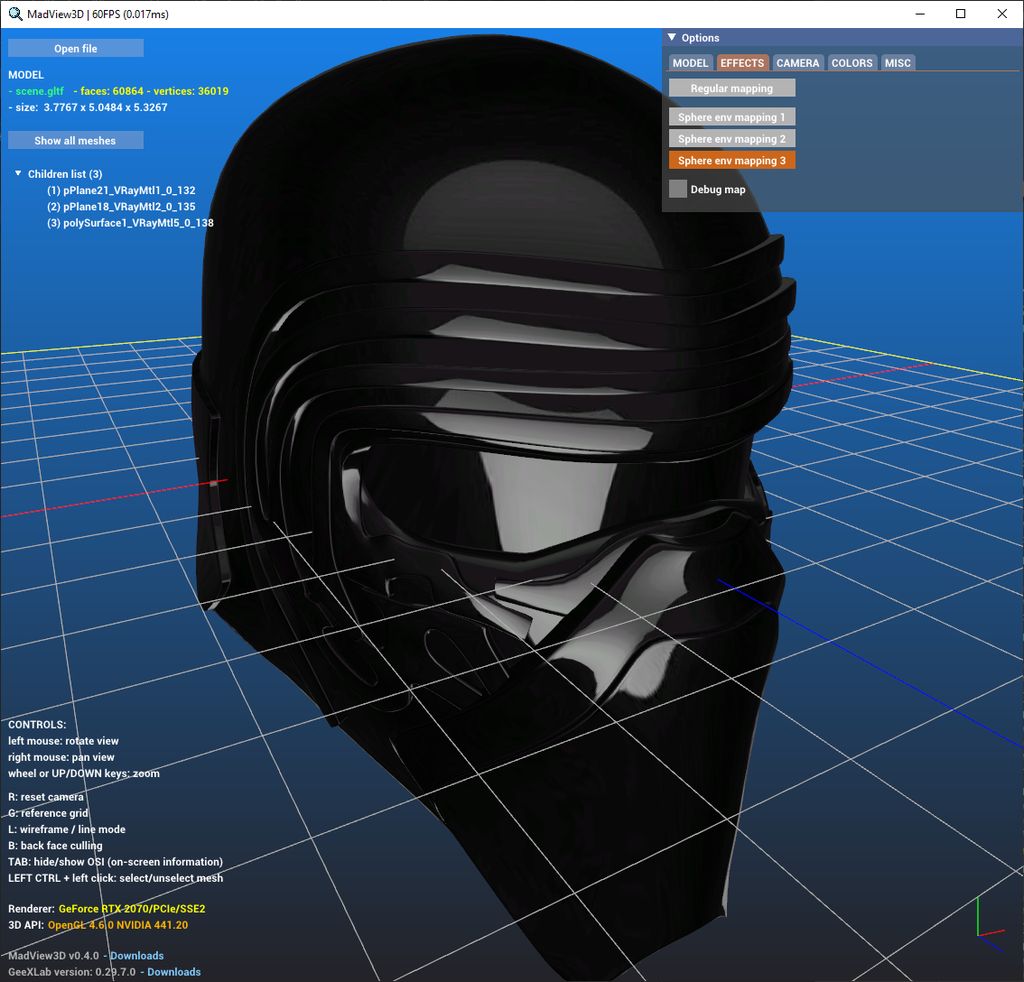Click the MadView3D magnifier app icon
This screenshot has width=1024, height=982.
tap(14, 14)
